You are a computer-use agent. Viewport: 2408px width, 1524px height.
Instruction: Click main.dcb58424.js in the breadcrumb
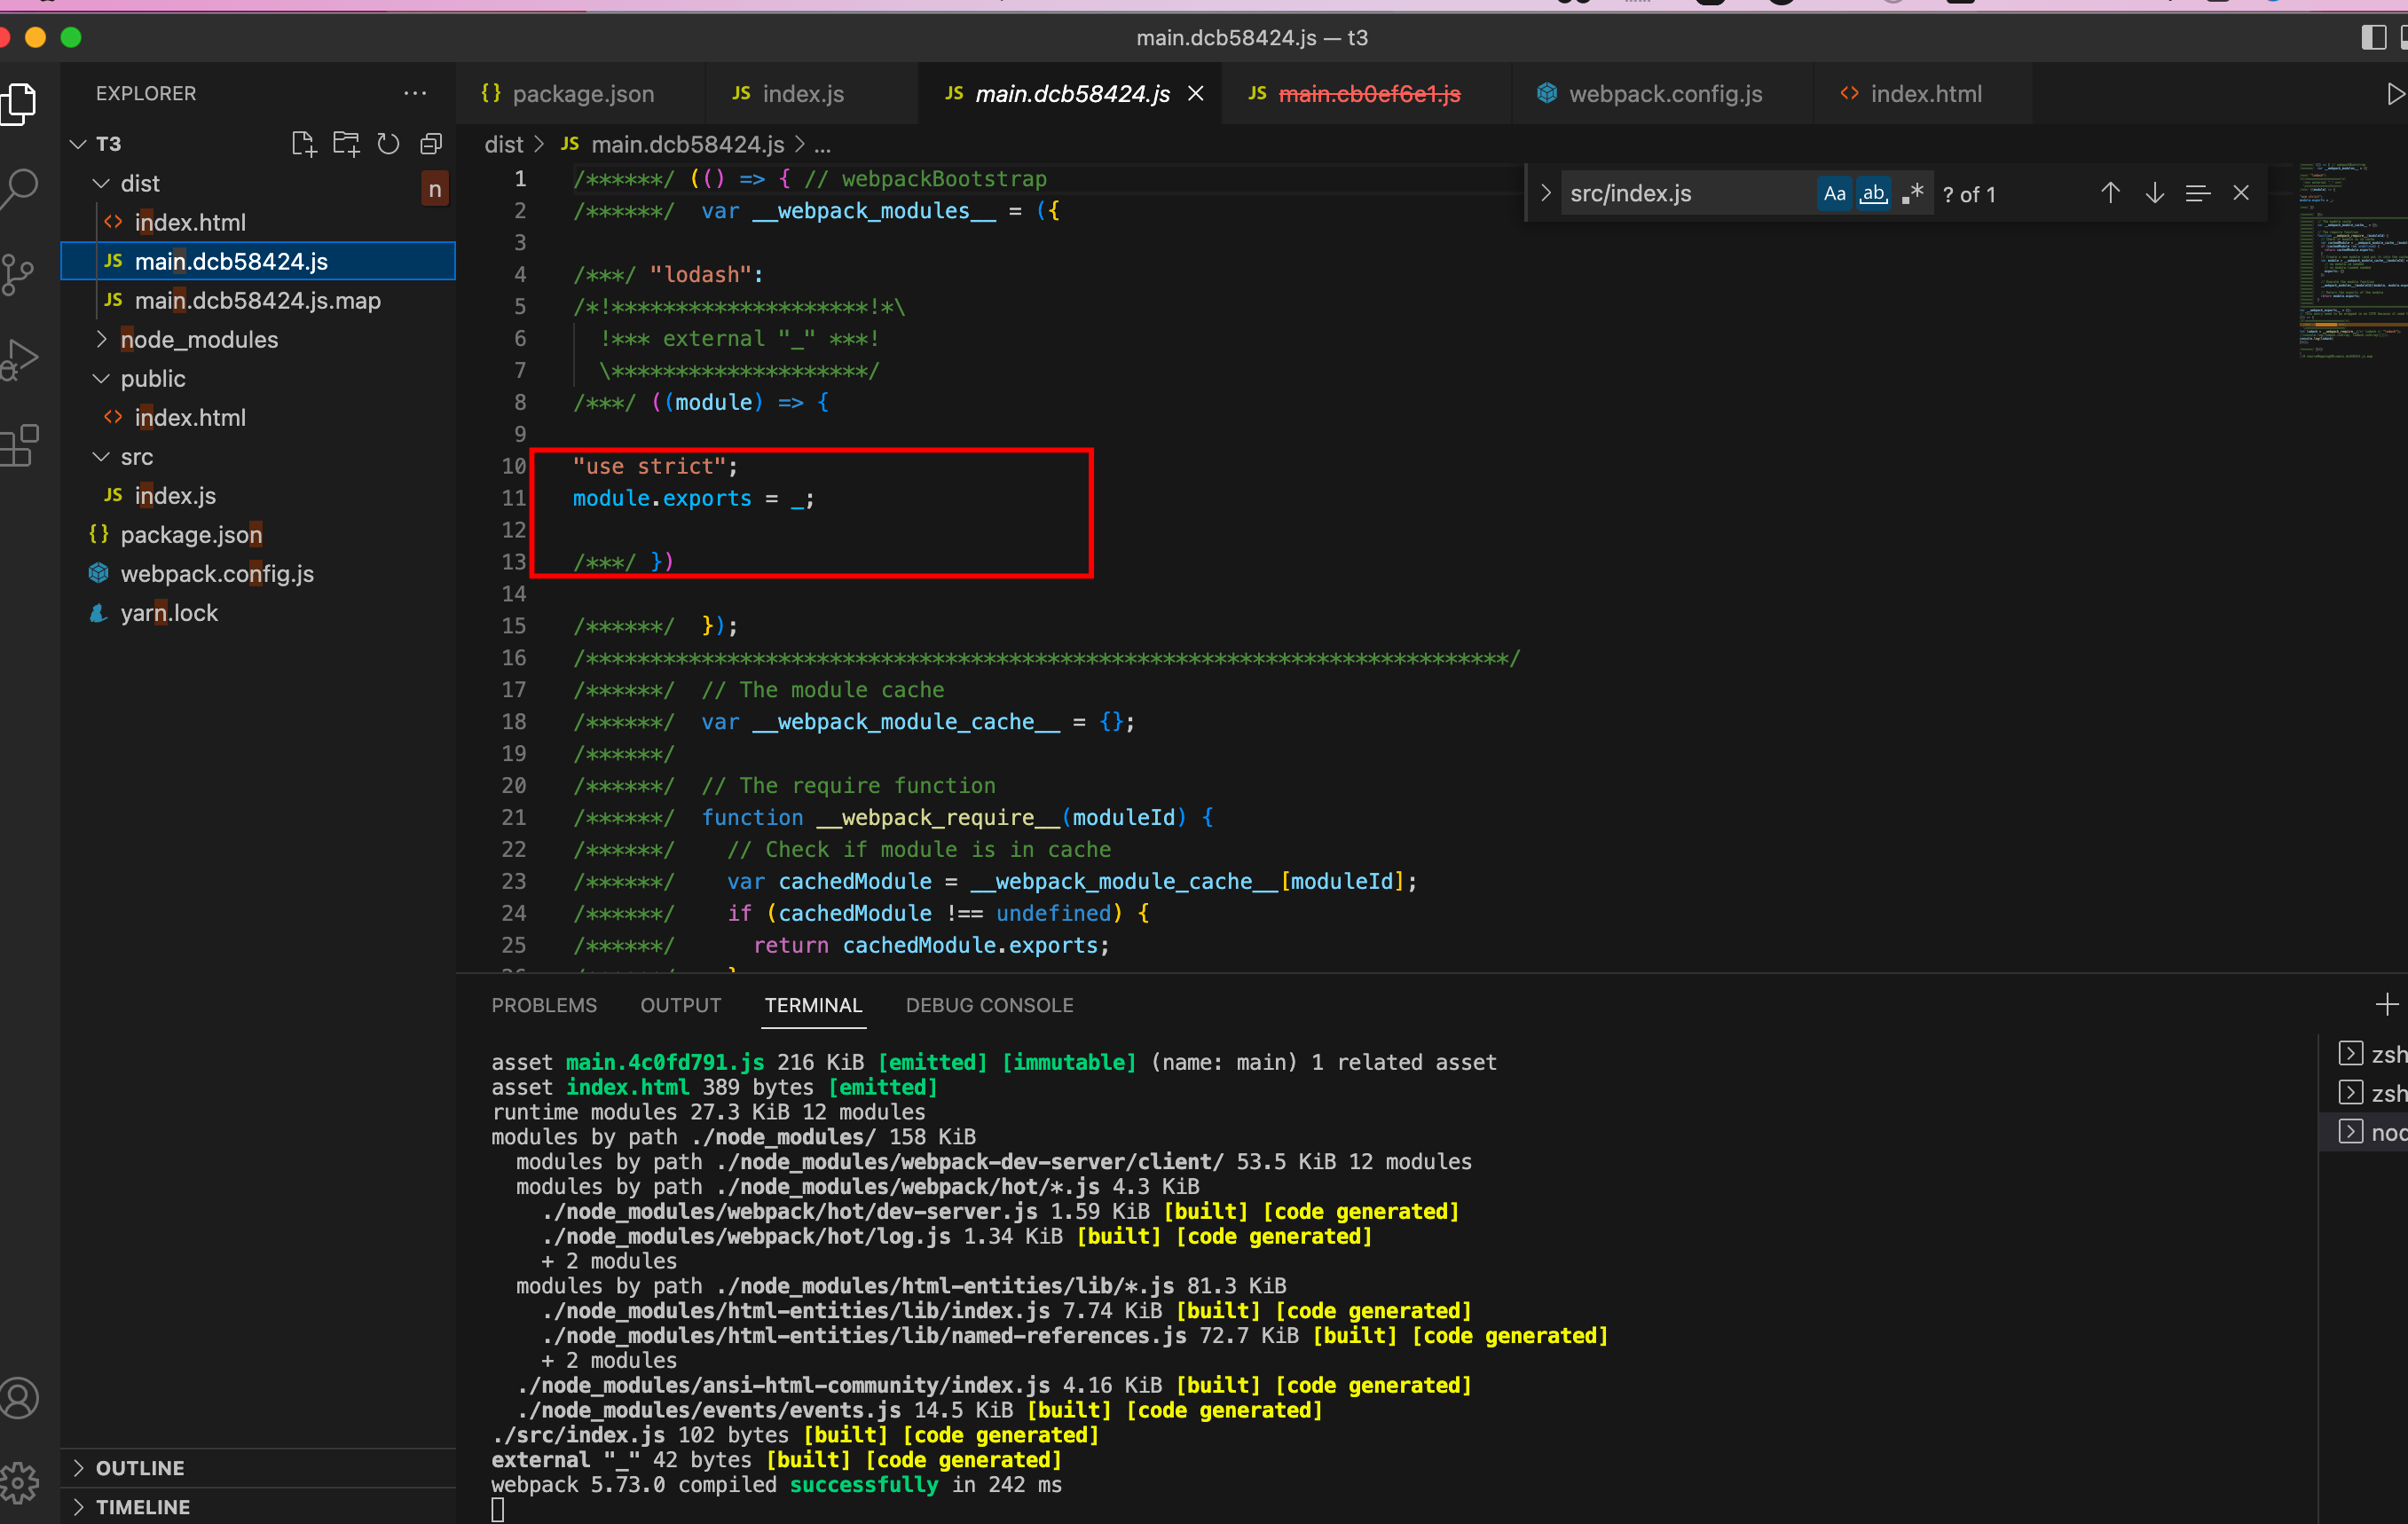point(687,145)
